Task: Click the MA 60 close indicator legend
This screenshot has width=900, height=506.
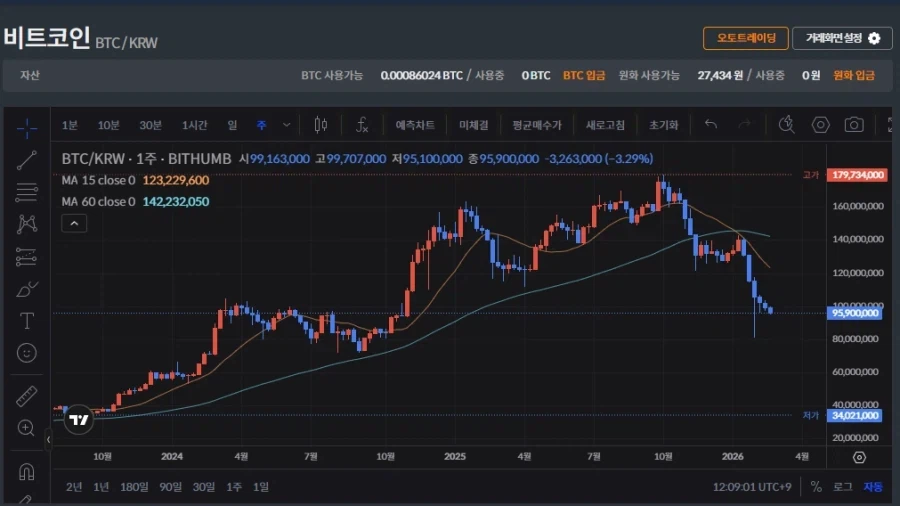Action: coord(135,201)
